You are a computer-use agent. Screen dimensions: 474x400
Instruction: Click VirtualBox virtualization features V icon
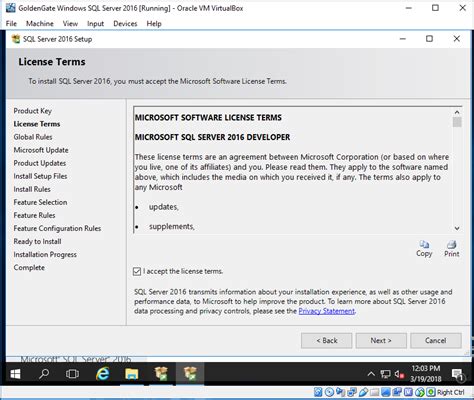coord(408,392)
